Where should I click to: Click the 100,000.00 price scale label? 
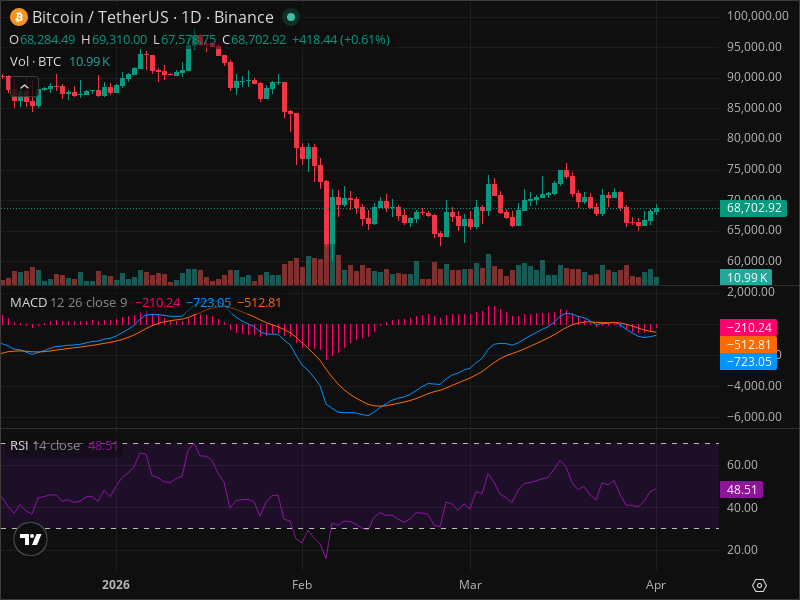click(x=757, y=16)
